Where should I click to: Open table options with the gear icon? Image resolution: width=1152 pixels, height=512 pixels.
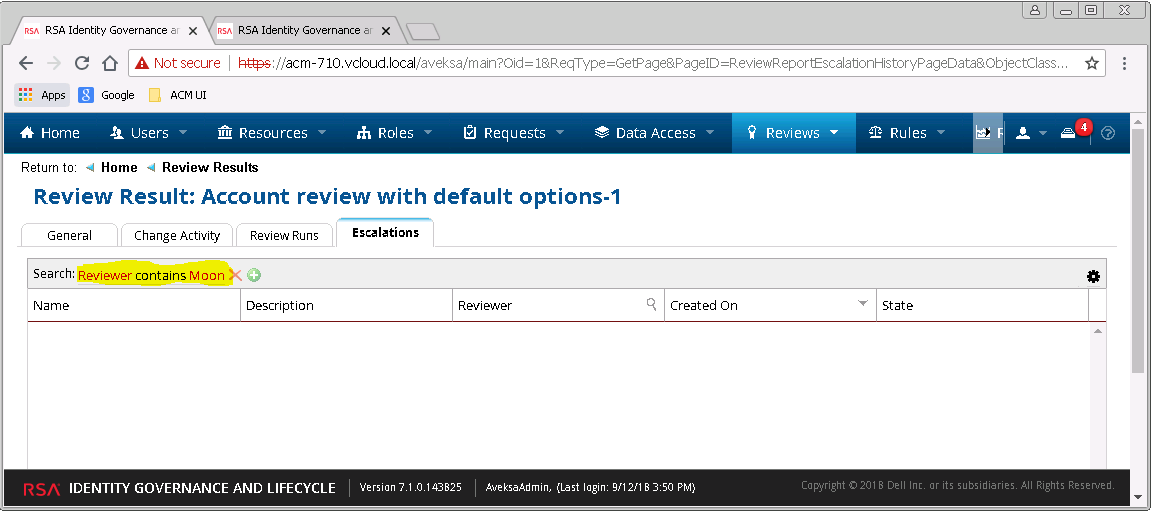[x=1093, y=276]
